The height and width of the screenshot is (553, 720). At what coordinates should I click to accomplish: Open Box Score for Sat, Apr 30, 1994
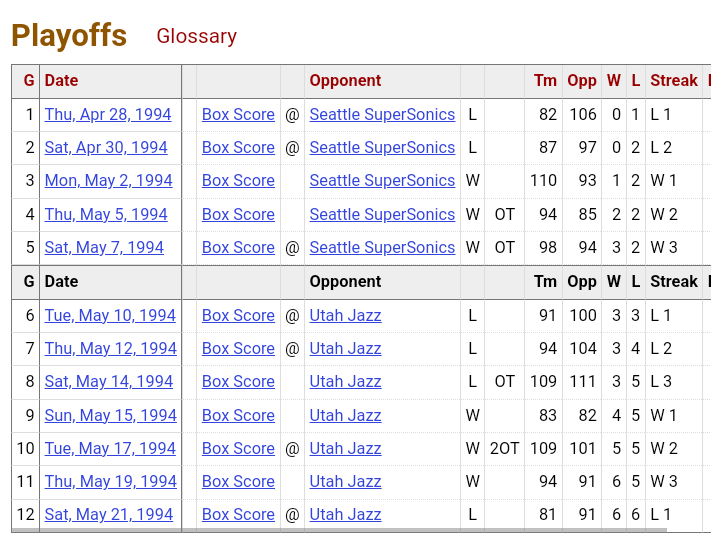click(238, 147)
